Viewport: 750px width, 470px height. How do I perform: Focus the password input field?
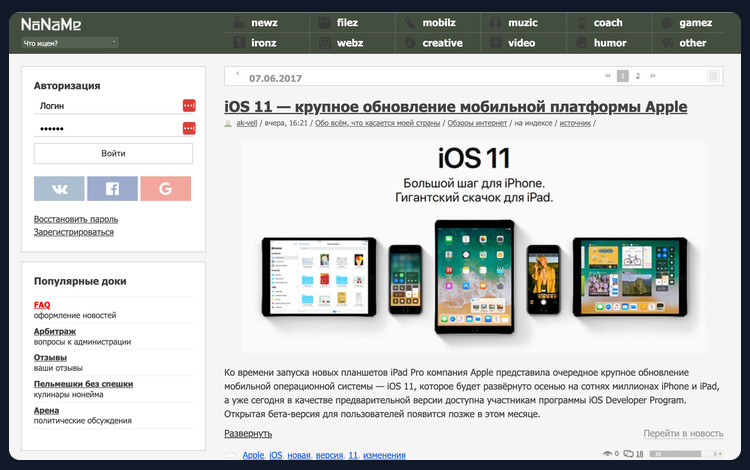[113, 128]
